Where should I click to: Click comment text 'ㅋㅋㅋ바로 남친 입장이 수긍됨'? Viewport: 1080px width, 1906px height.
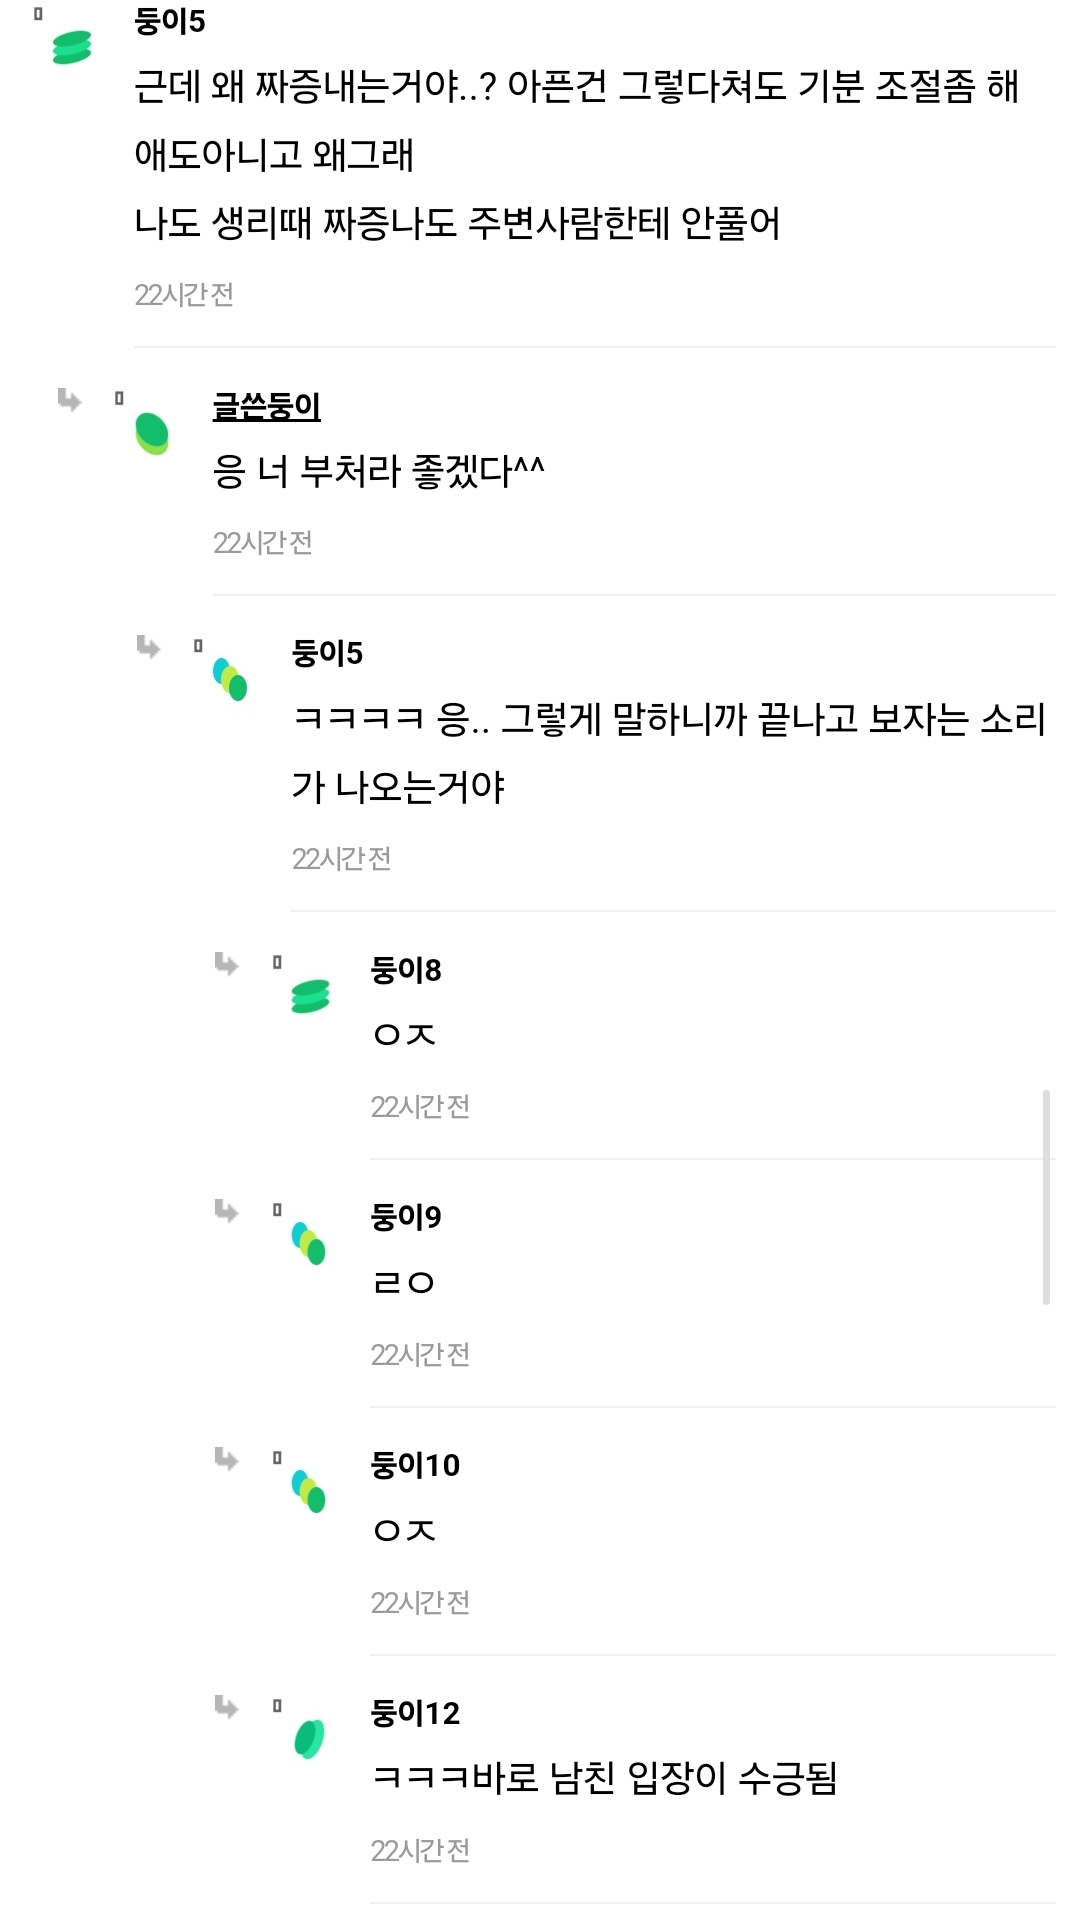(604, 1778)
